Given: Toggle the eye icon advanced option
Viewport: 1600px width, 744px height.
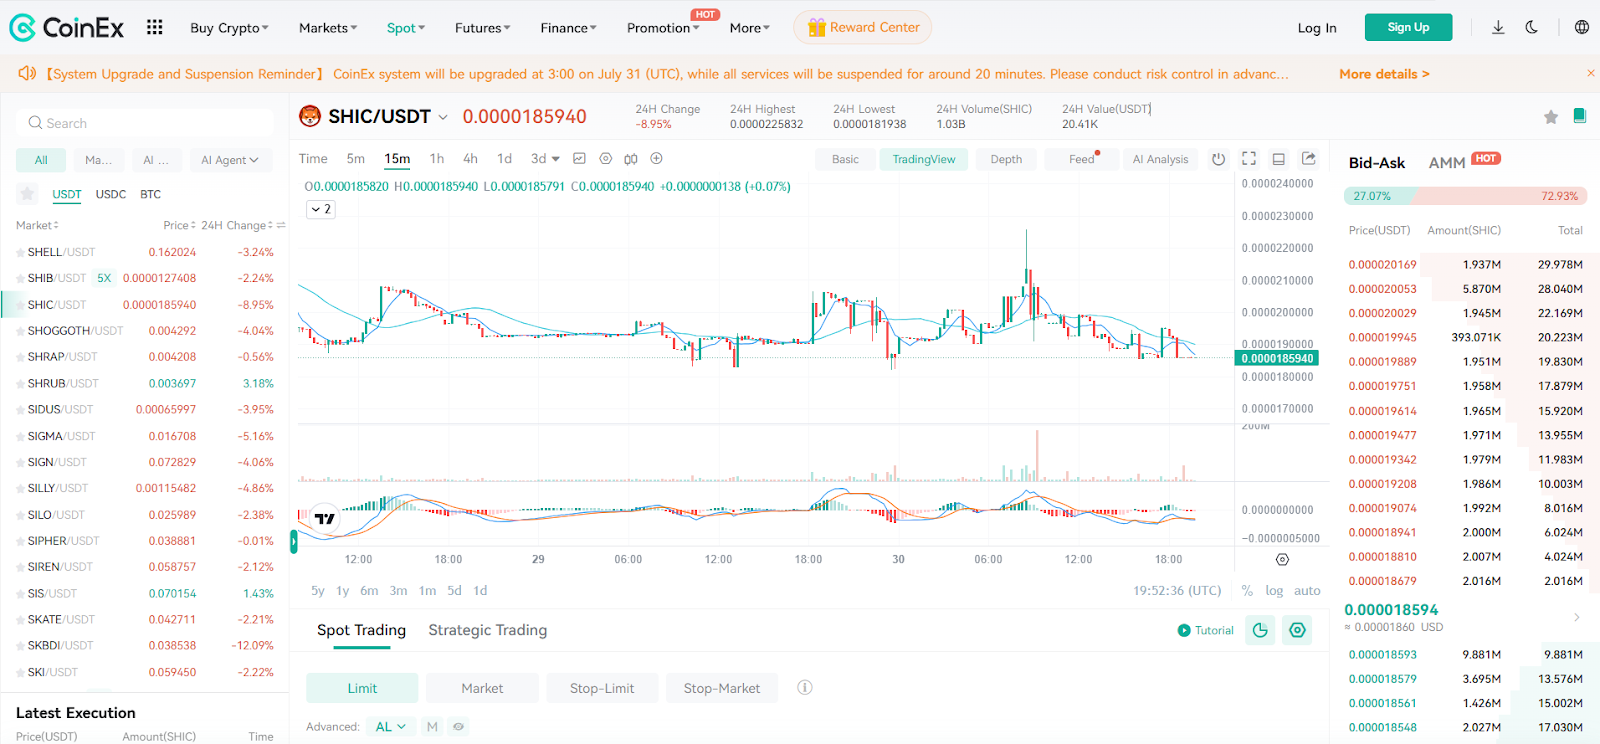Looking at the screenshot, I should tap(458, 727).
